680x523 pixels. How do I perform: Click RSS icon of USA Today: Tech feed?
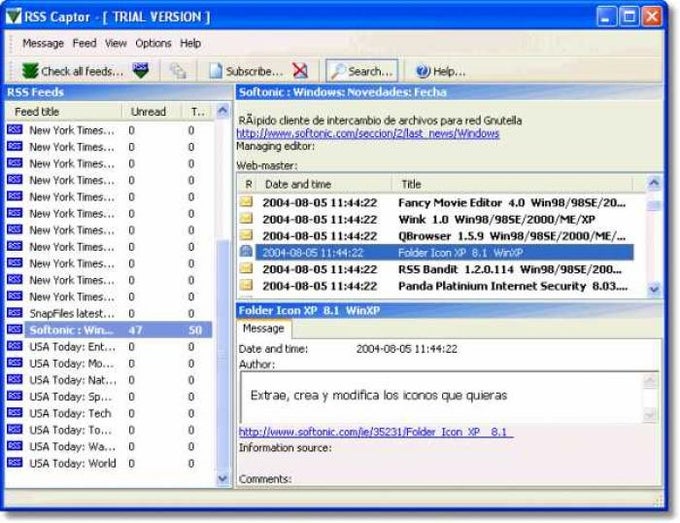pos(15,412)
